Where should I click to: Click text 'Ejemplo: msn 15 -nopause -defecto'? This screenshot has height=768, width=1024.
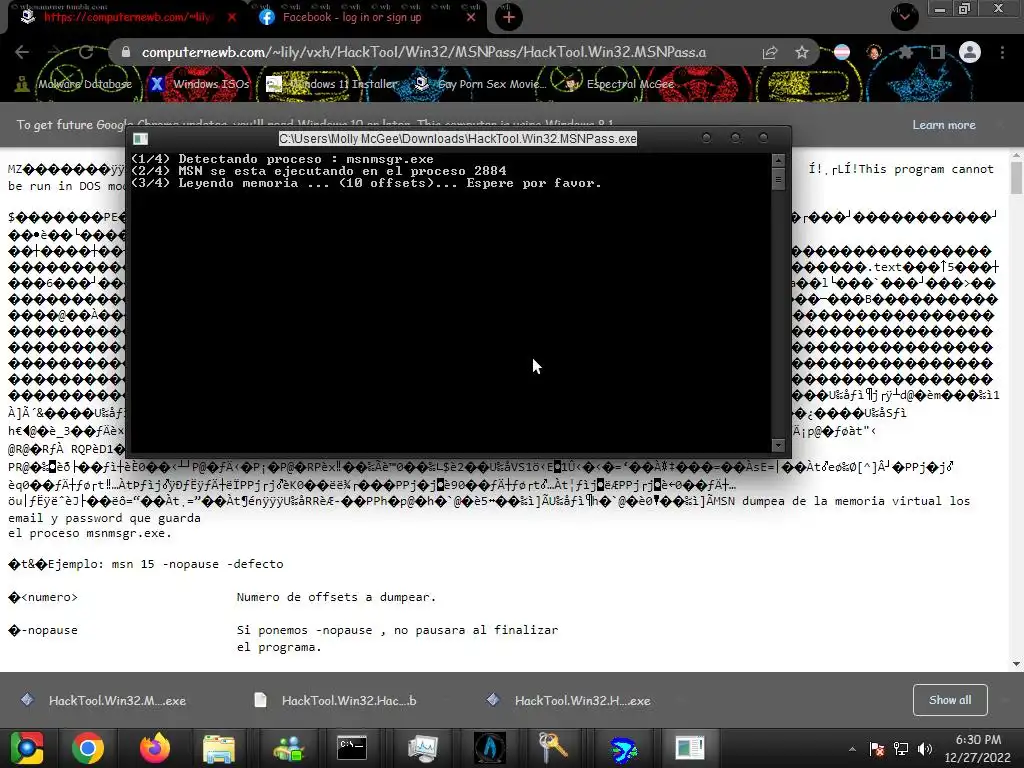point(165,564)
